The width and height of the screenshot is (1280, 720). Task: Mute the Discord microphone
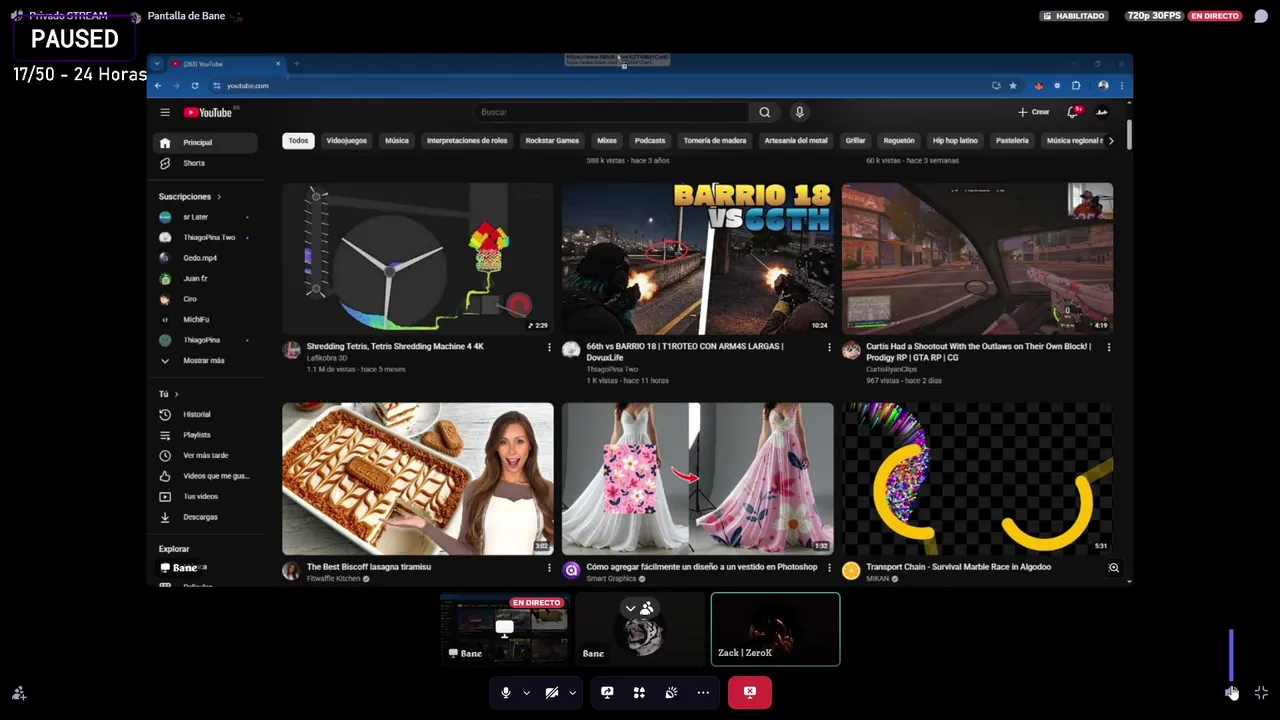pos(506,692)
